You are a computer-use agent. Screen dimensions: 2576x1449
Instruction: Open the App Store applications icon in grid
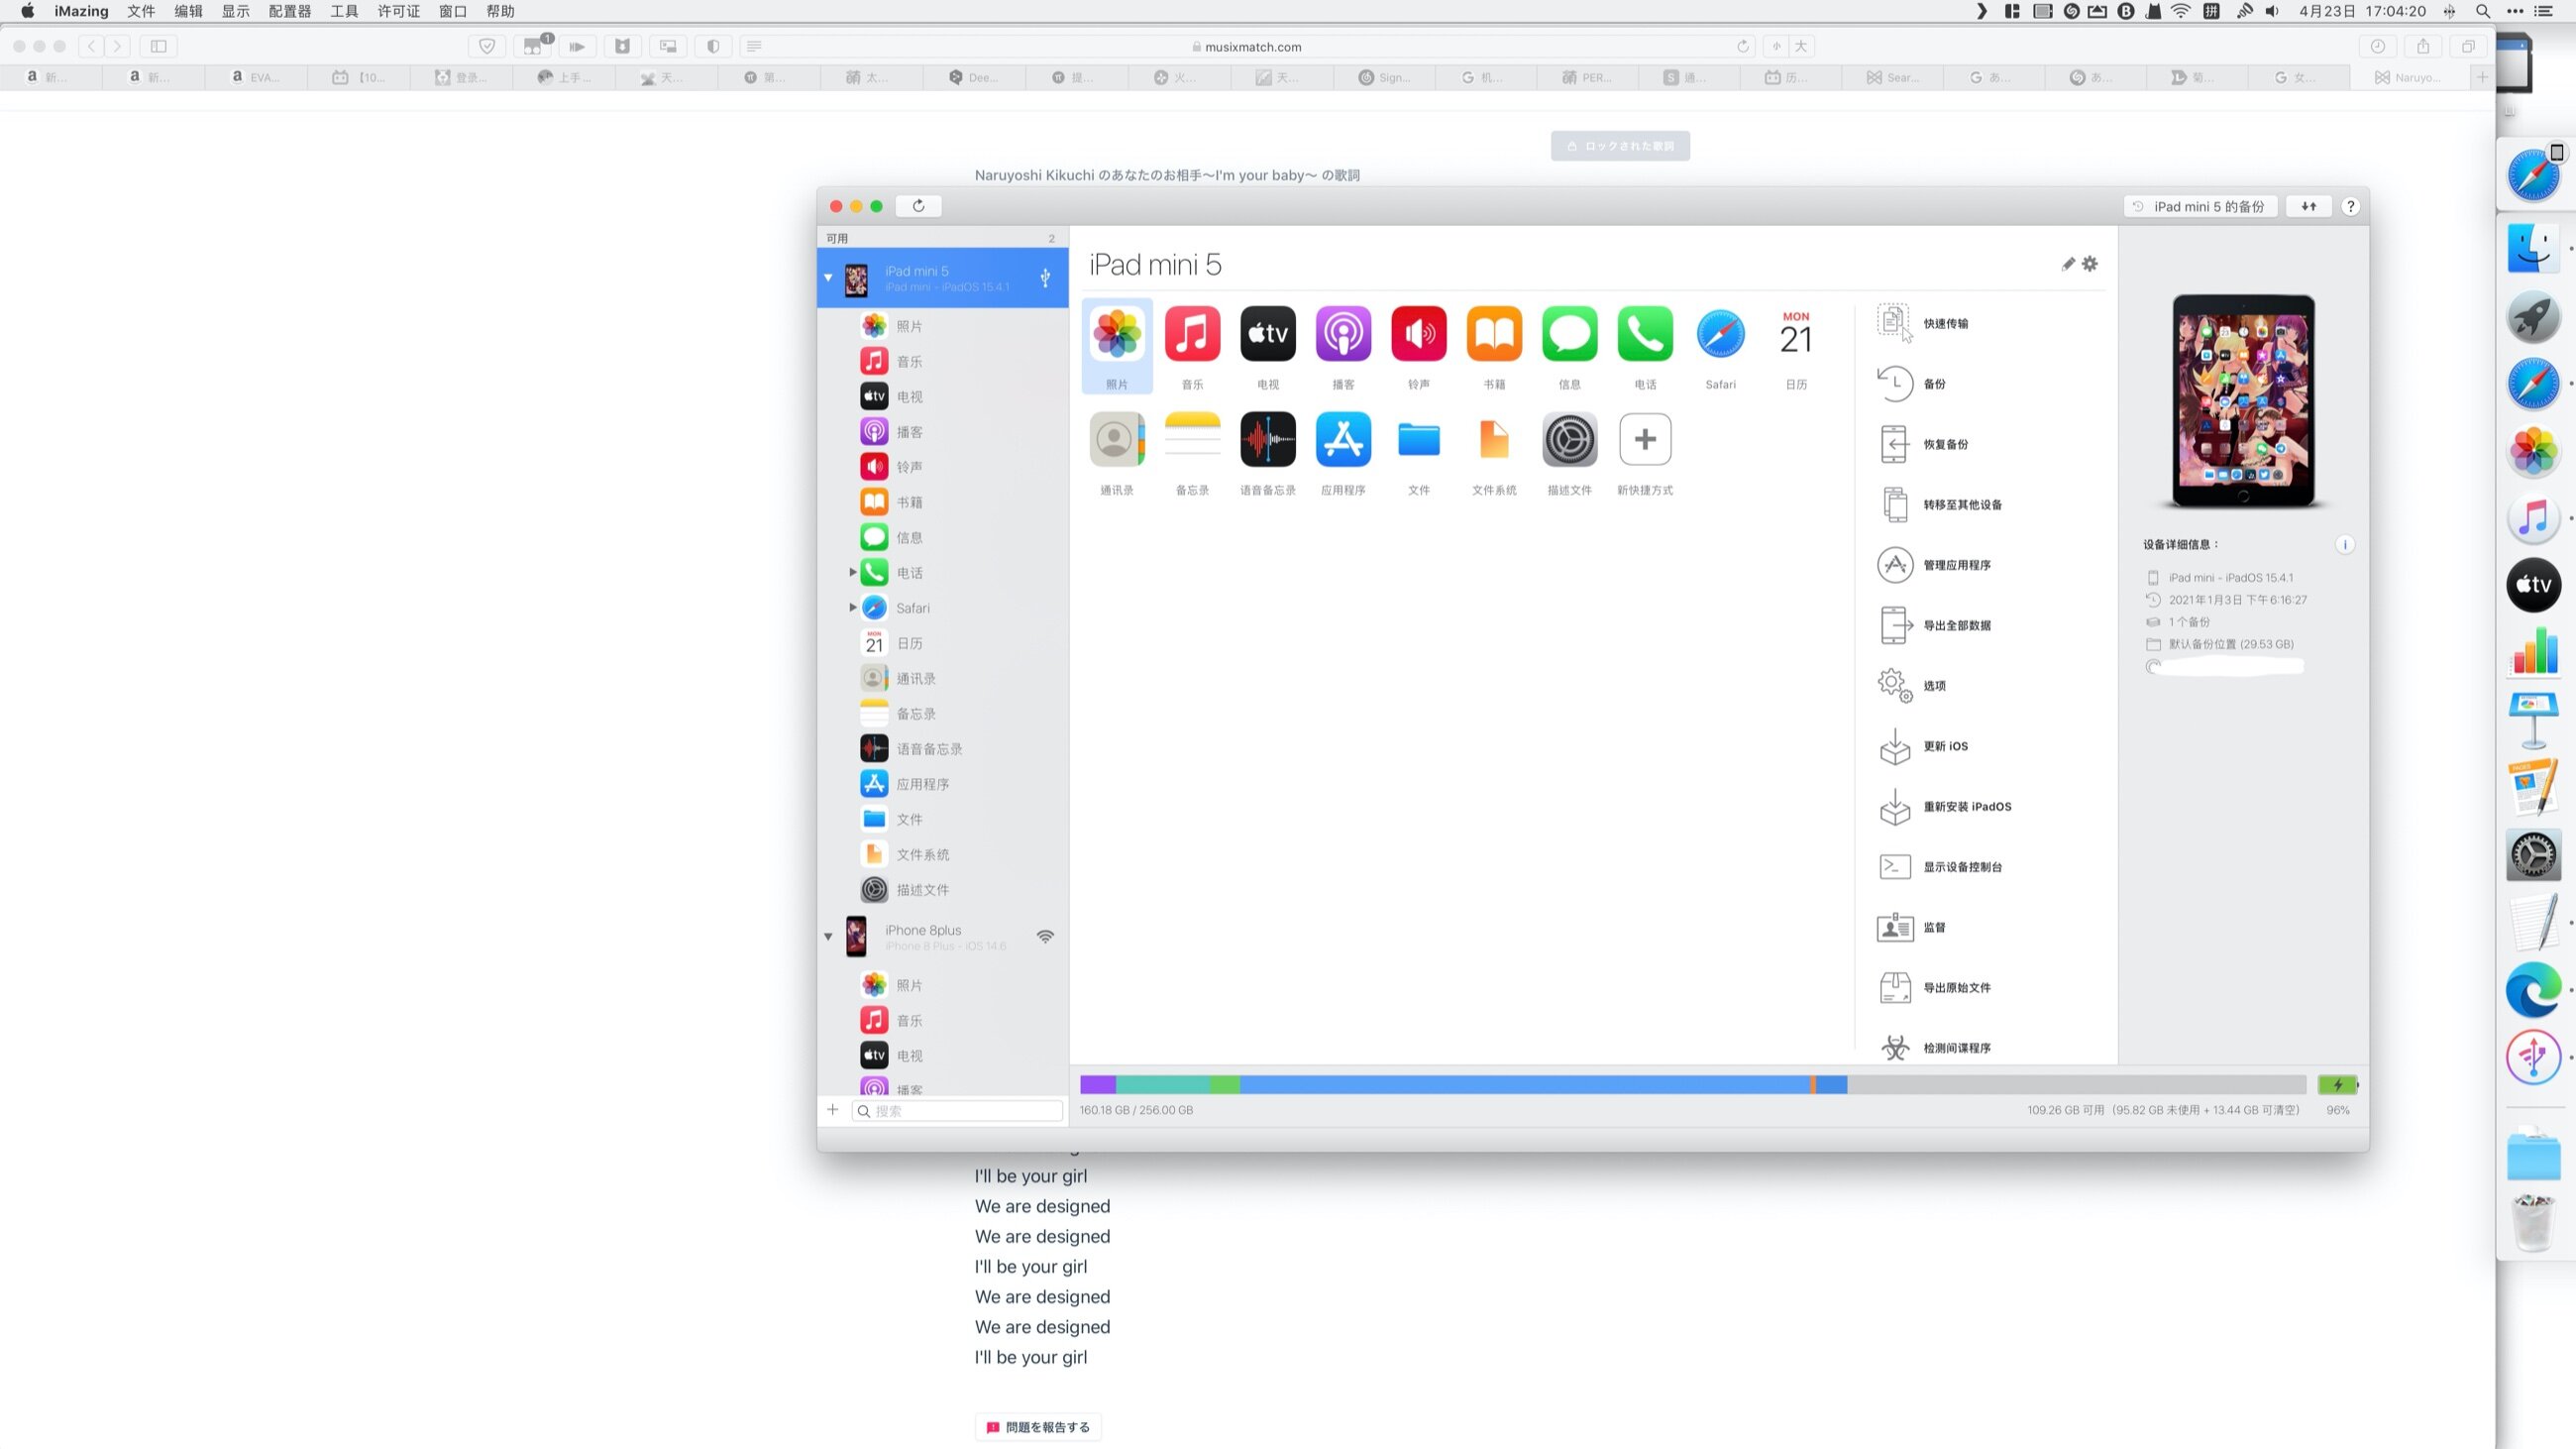coord(1343,439)
